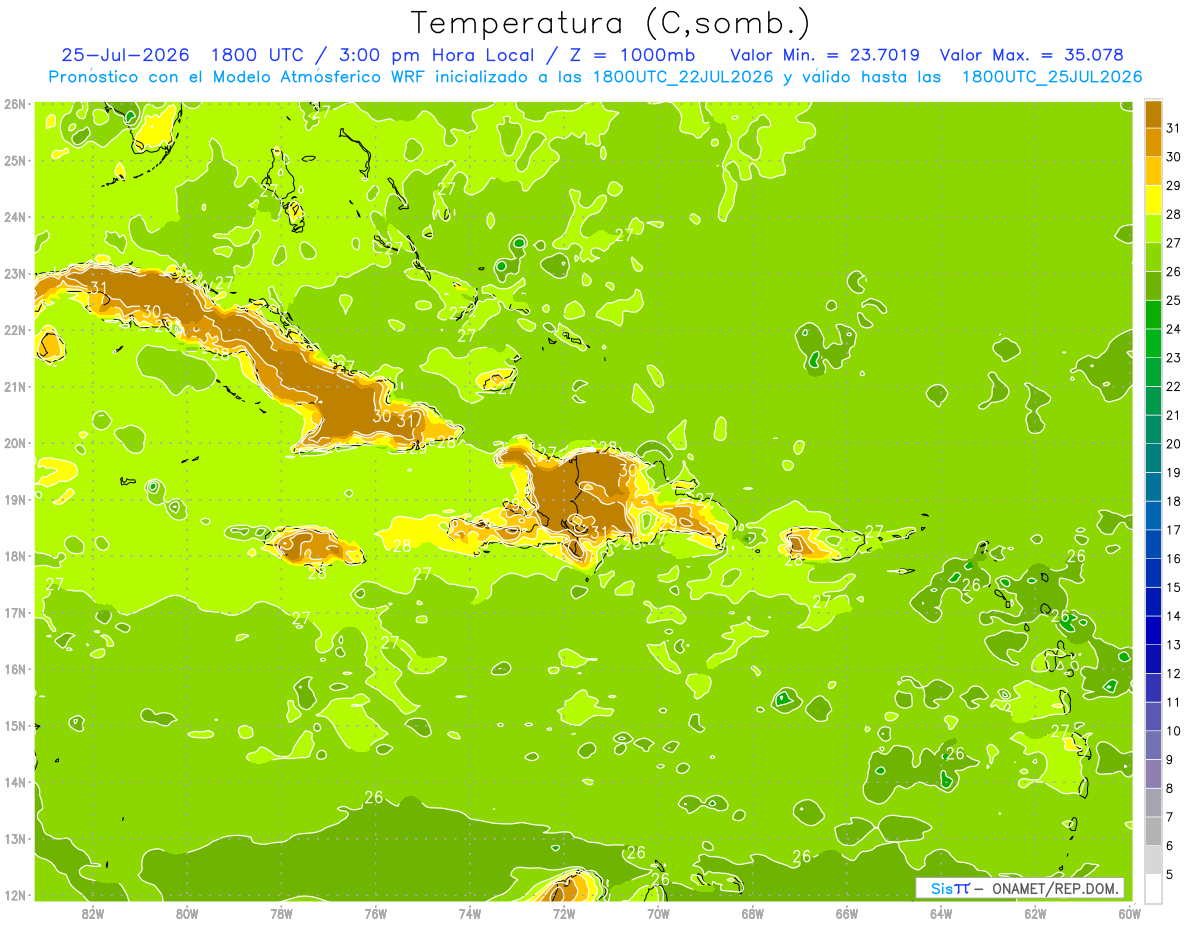Click the orange legend band between 29 and 30
Image resolution: width=1200 pixels, height=927 pixels.
coord(1153,171)
